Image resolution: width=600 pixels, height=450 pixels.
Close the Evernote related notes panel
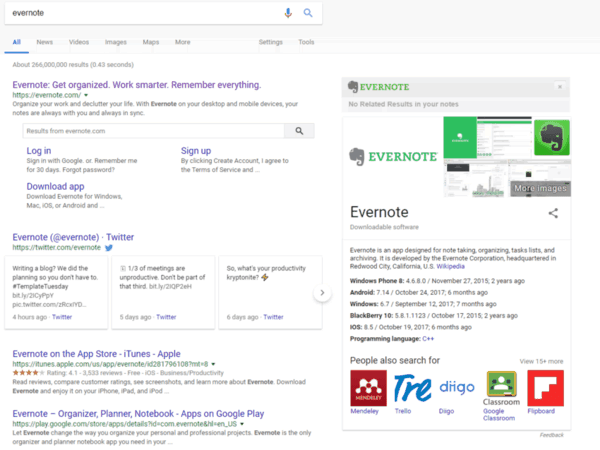tap(559, 88)
